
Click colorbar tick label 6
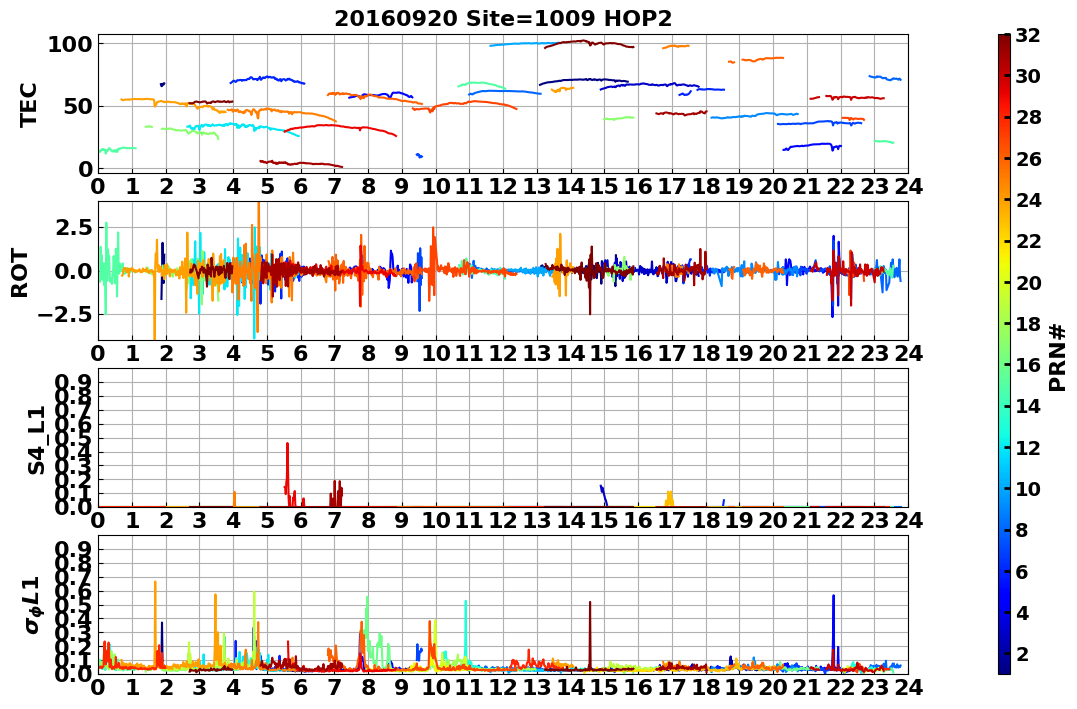click(1022, 571)
